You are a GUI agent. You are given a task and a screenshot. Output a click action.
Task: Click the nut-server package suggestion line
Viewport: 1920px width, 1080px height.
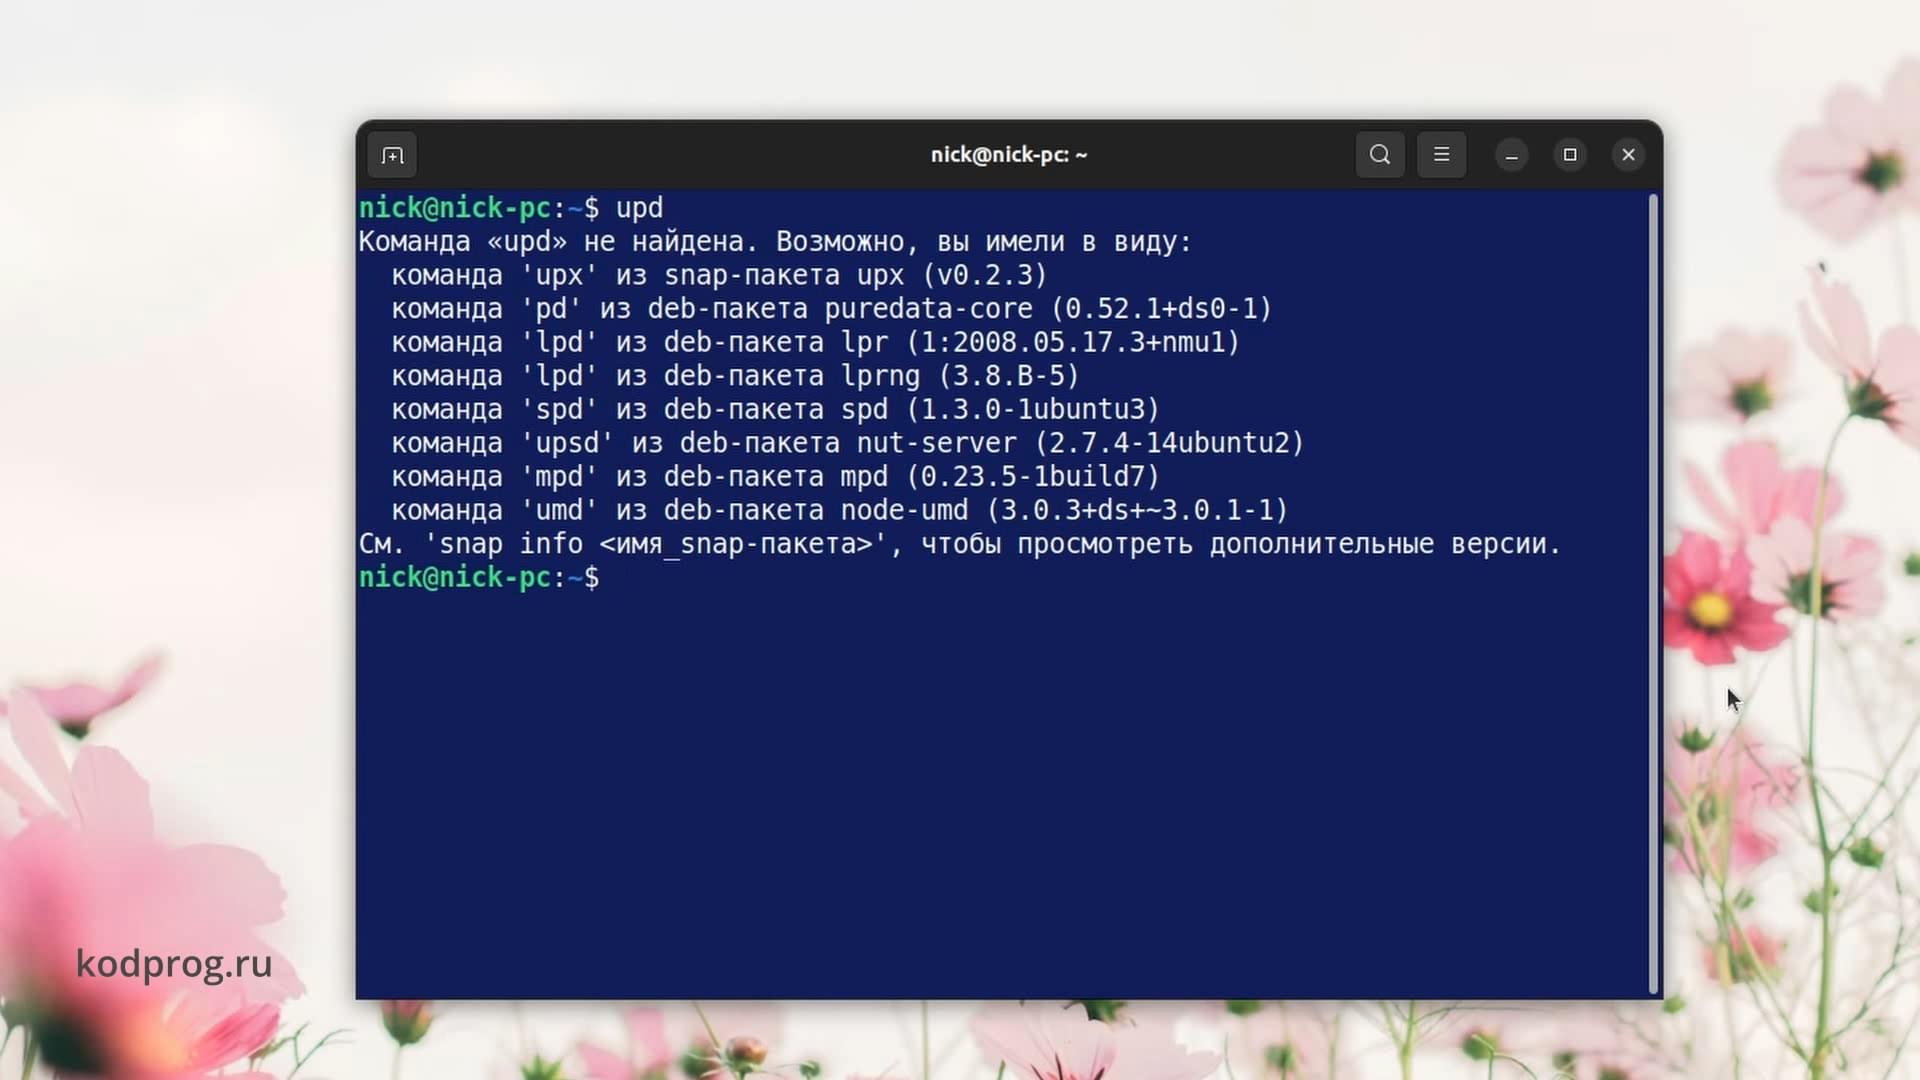[x=848, y=443]
